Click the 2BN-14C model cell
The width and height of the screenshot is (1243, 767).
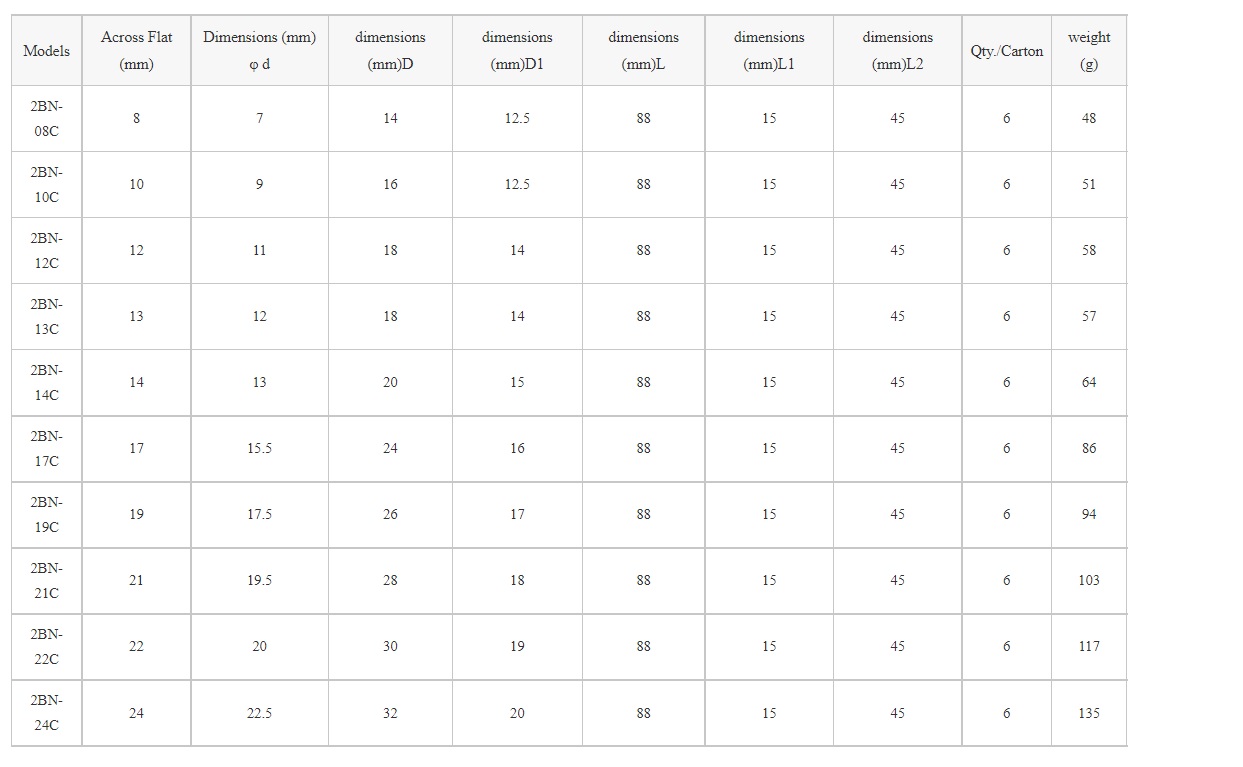[47, 382]
